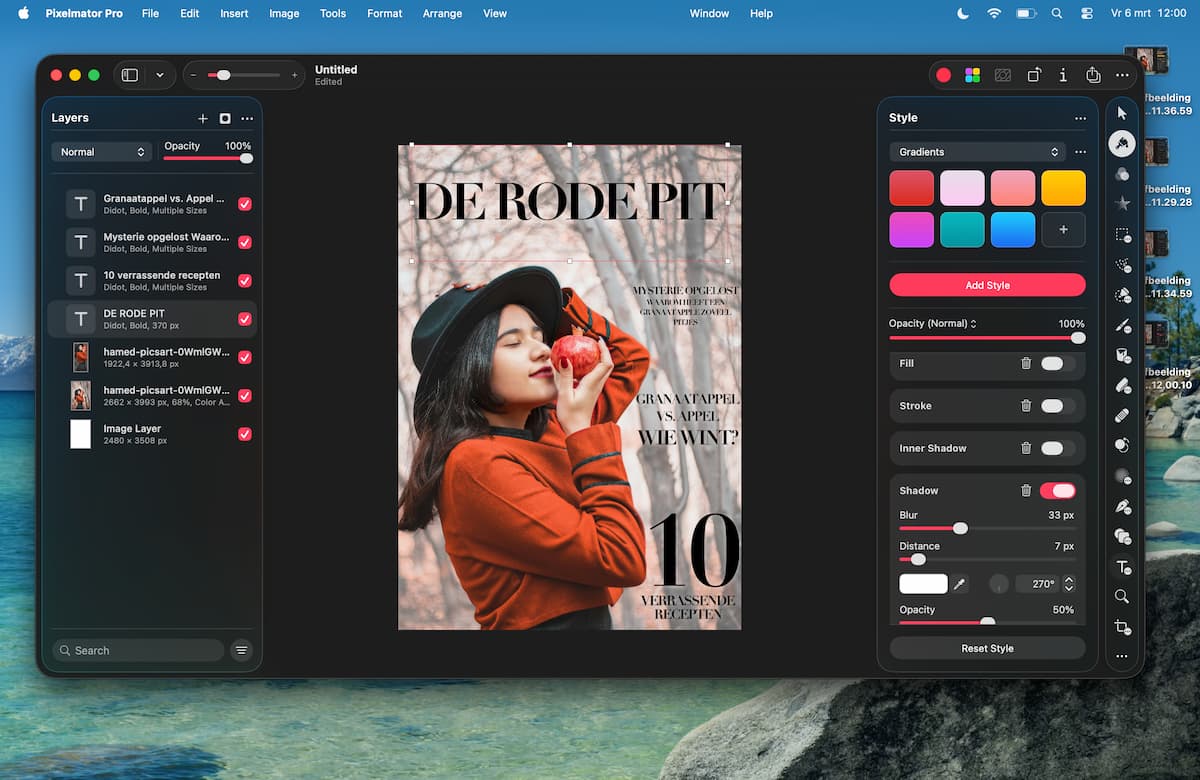Open the Insert menu

pyautogui.click(x=234, y=14)
